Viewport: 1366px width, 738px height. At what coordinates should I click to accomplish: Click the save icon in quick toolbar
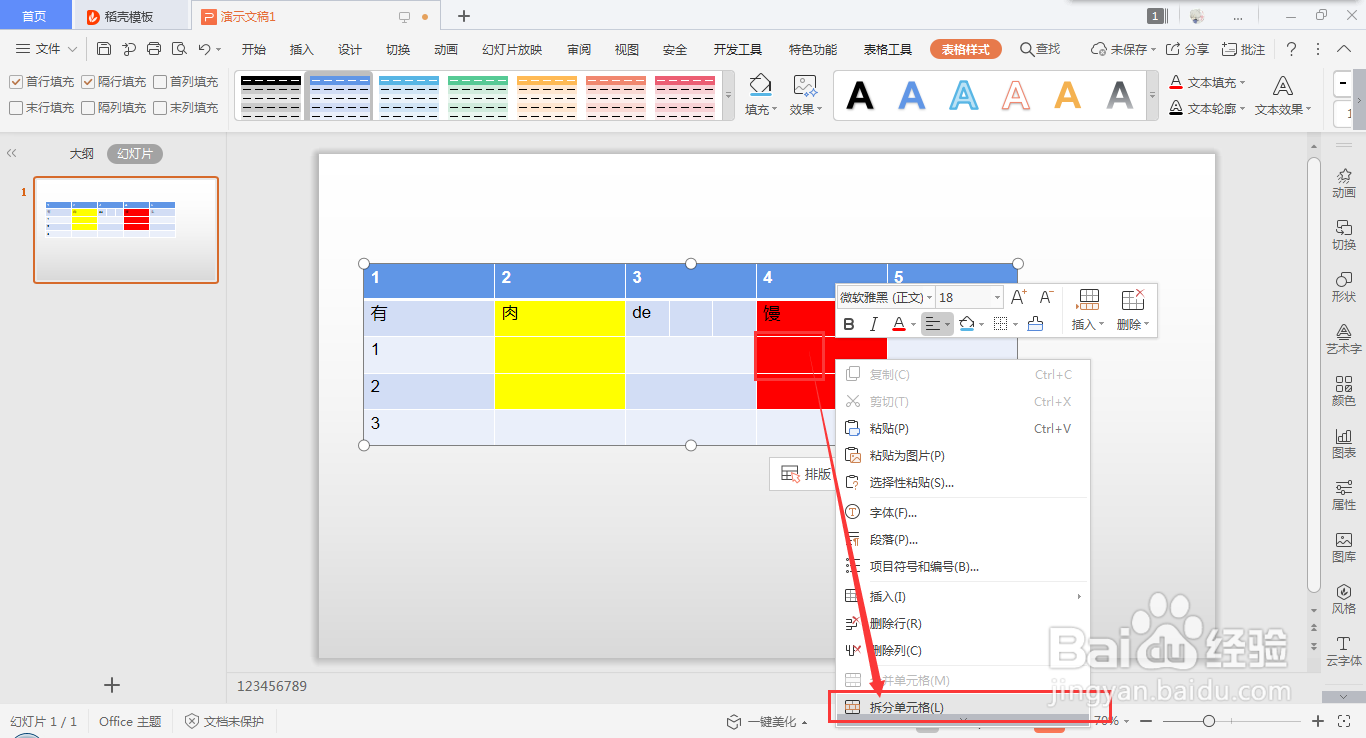coord(104,49)
